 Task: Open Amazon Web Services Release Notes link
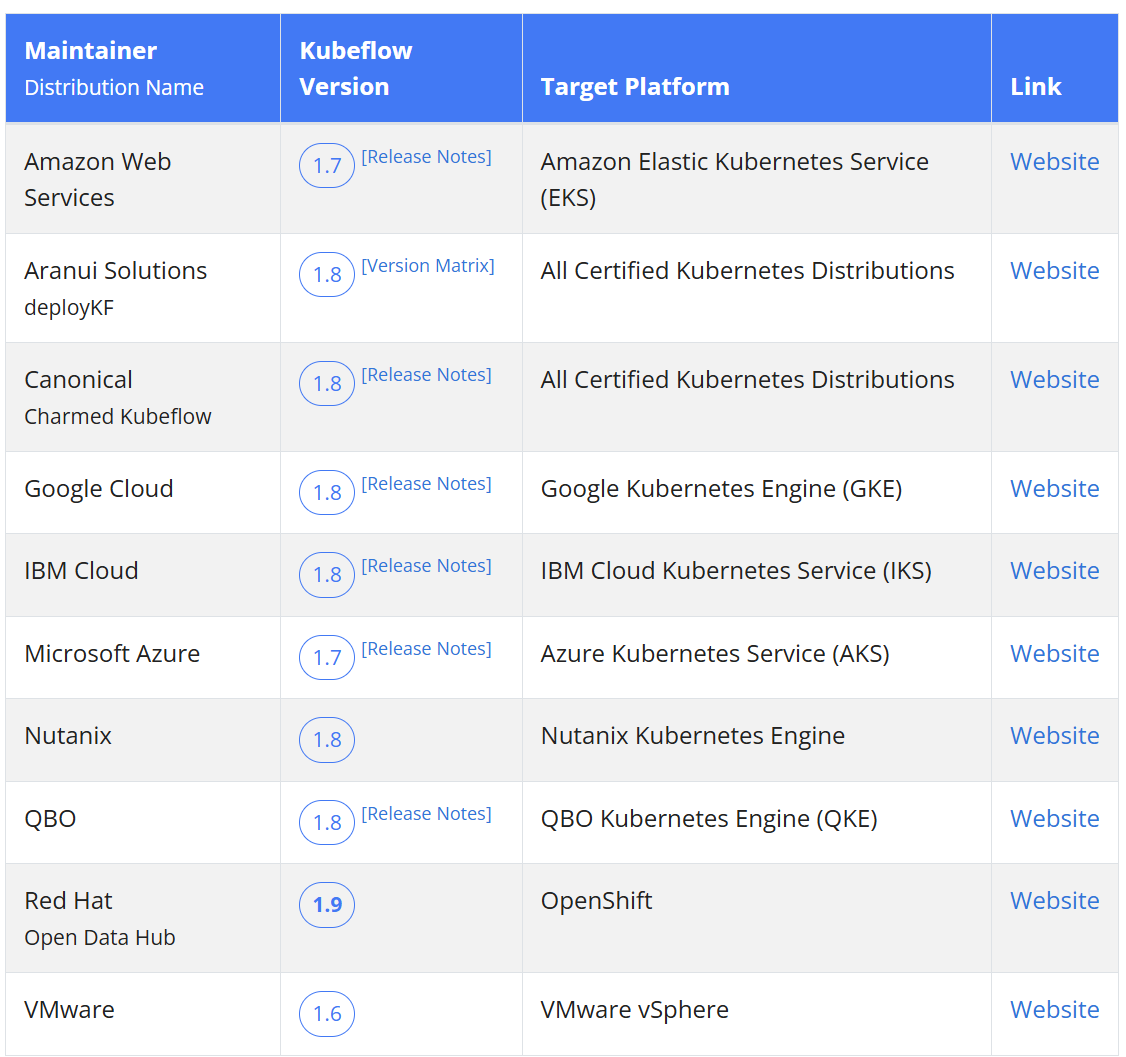[427, 157]
